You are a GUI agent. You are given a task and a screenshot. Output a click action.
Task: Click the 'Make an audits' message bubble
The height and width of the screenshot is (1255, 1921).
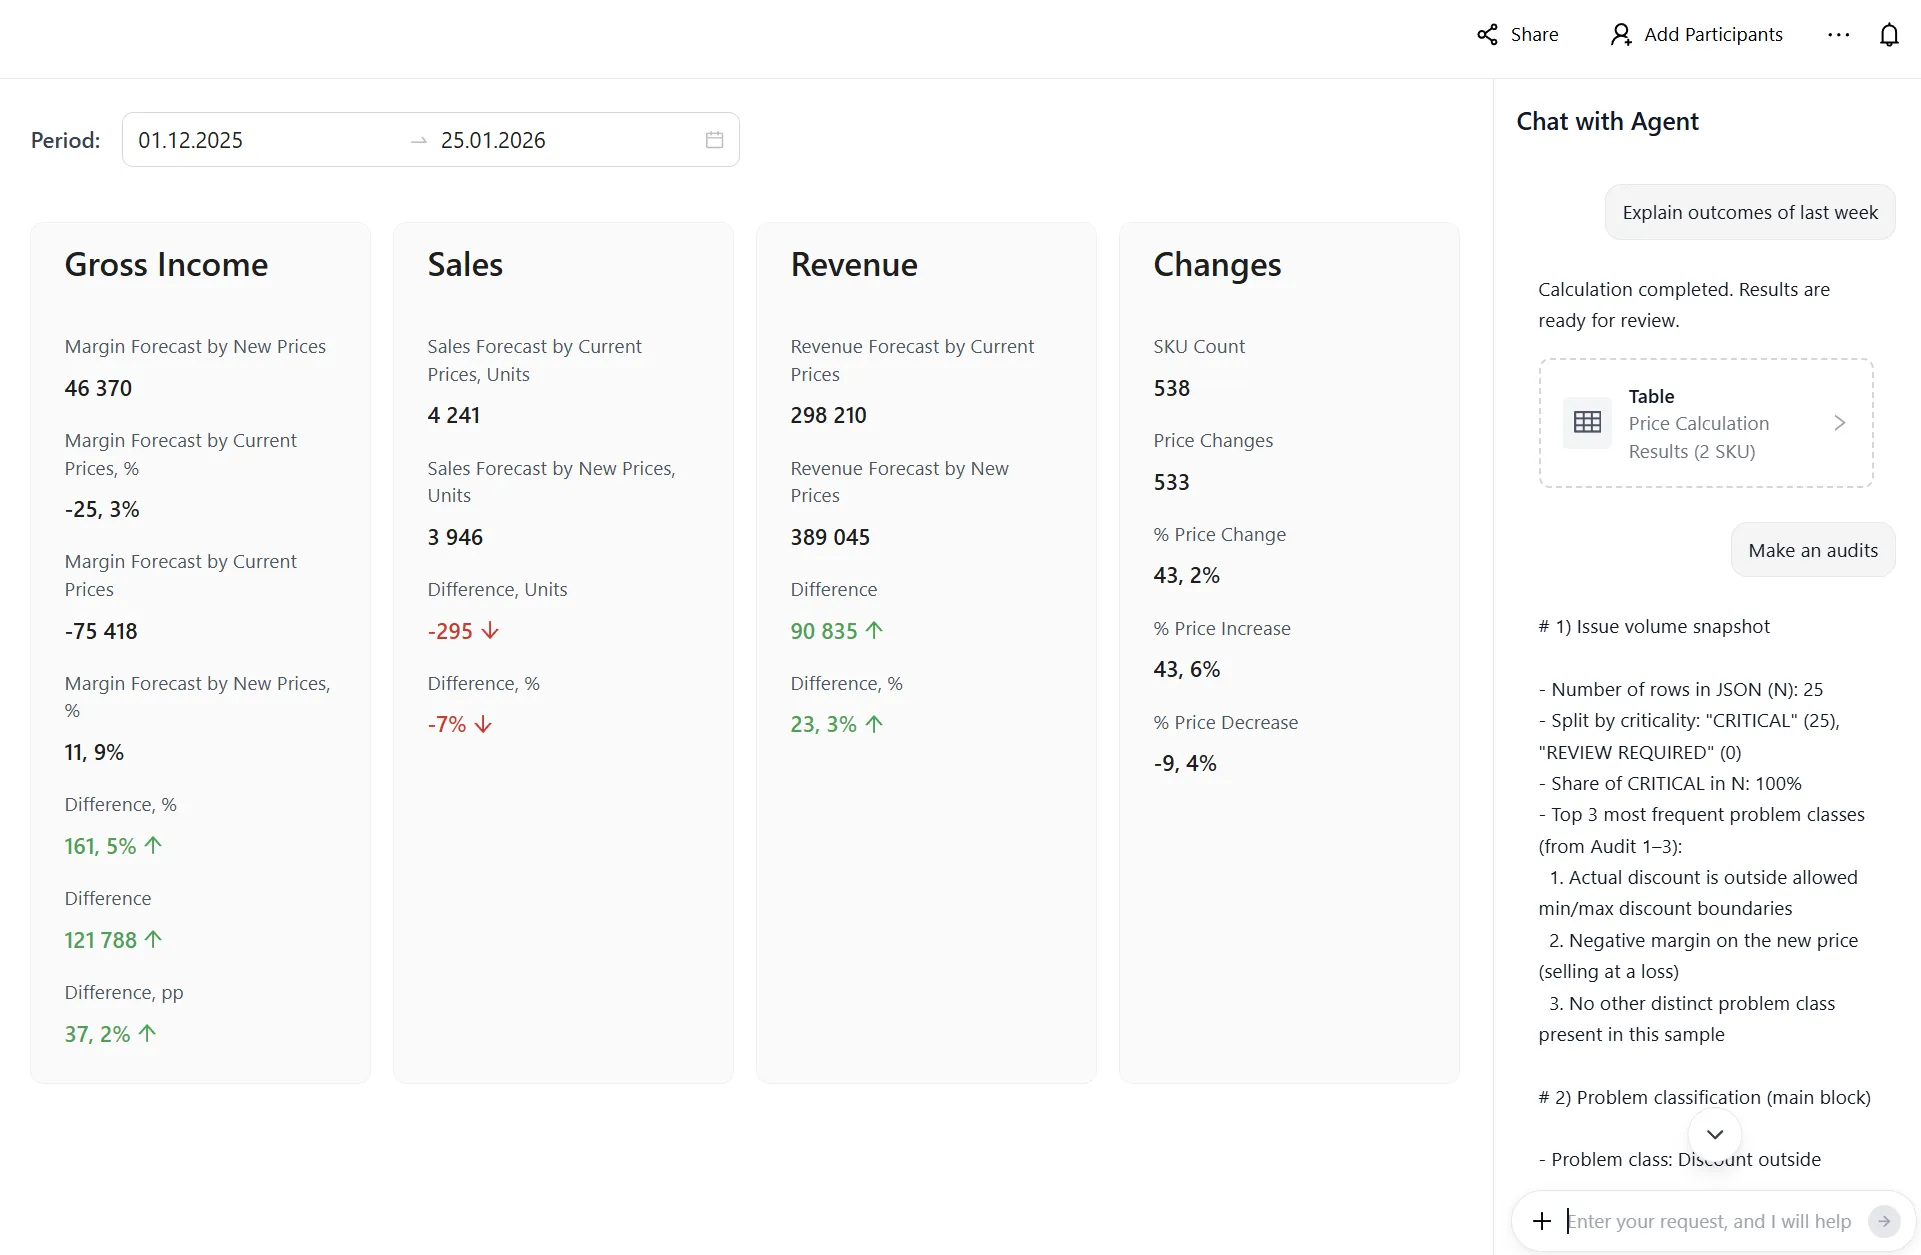click(1812, 551)
